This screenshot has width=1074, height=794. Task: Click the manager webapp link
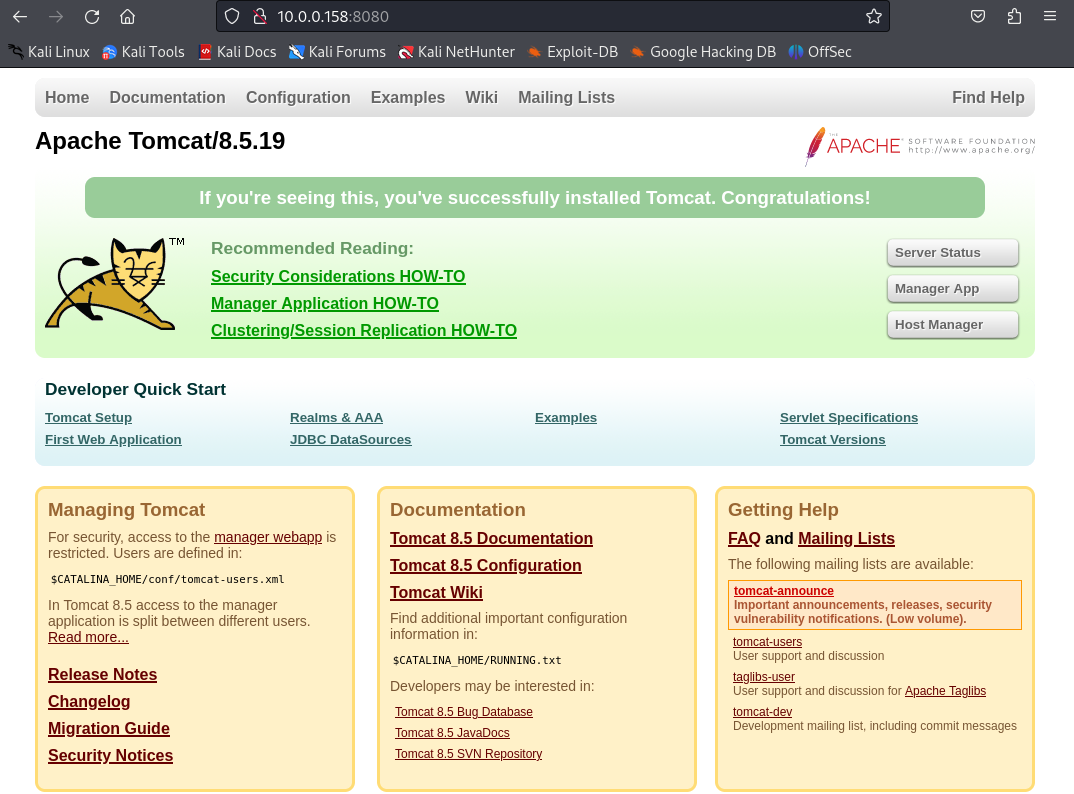click(x=268, y=537)
